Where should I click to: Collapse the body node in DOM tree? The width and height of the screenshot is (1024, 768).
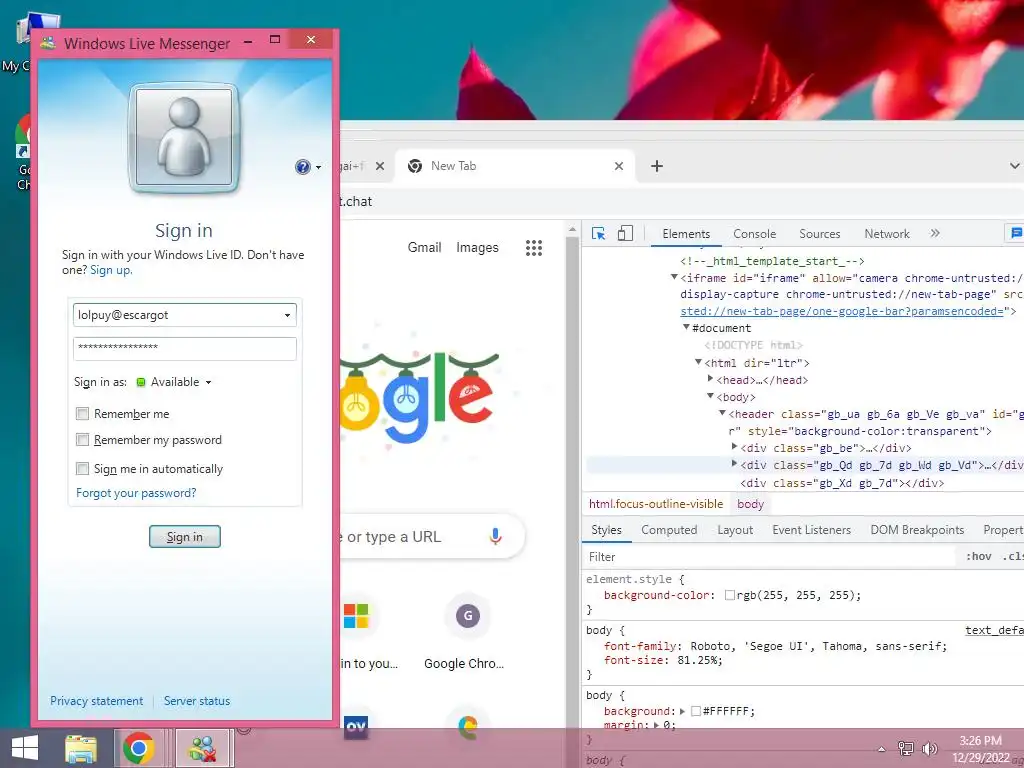tap(711, 396)
